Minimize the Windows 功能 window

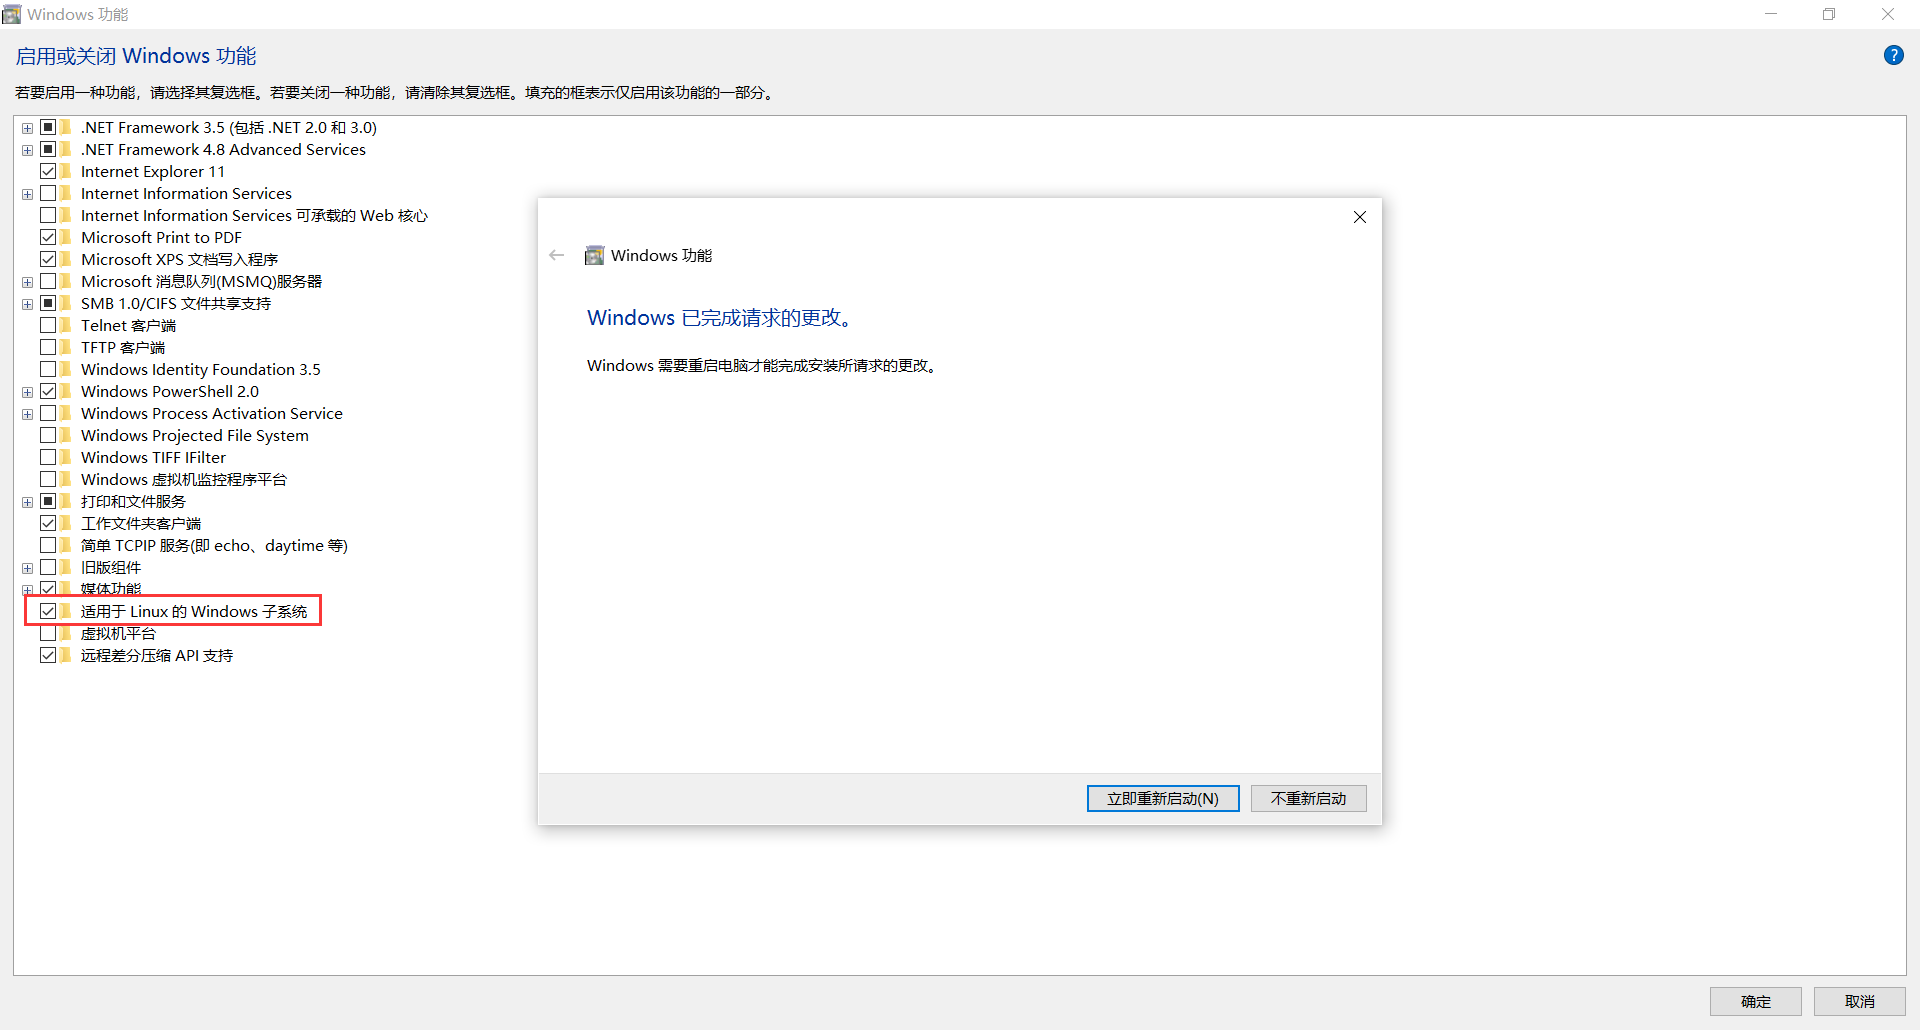(1771, 14)
